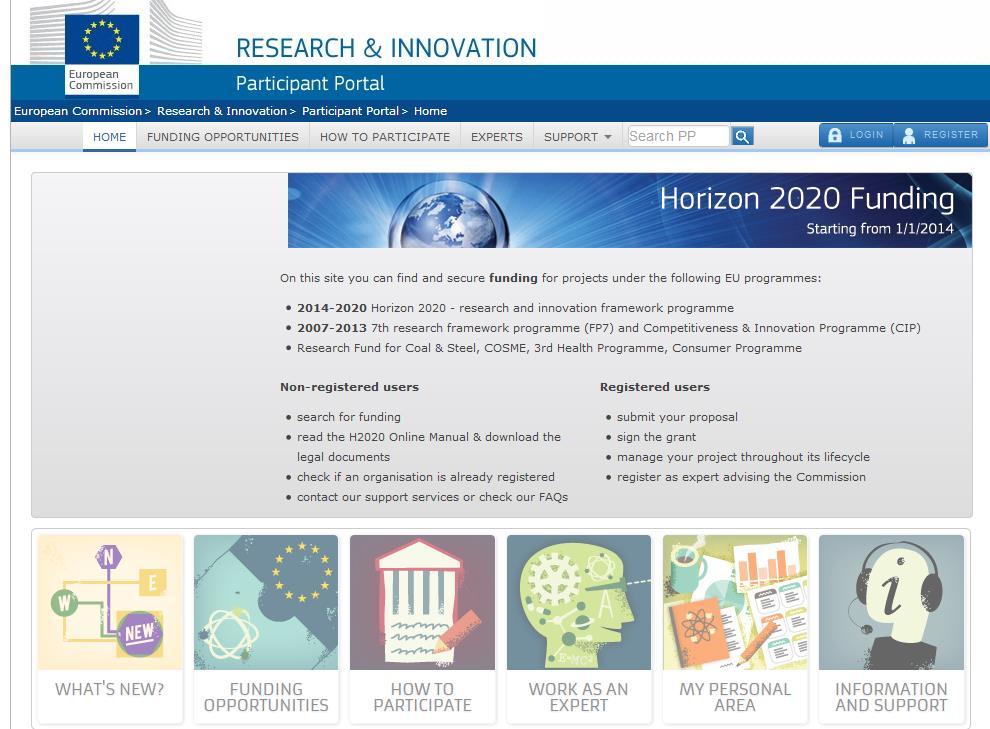Click the manage your project lifecycle bullet
The height and width of the screenshot is (729, 990).
[x=743, y=457]
